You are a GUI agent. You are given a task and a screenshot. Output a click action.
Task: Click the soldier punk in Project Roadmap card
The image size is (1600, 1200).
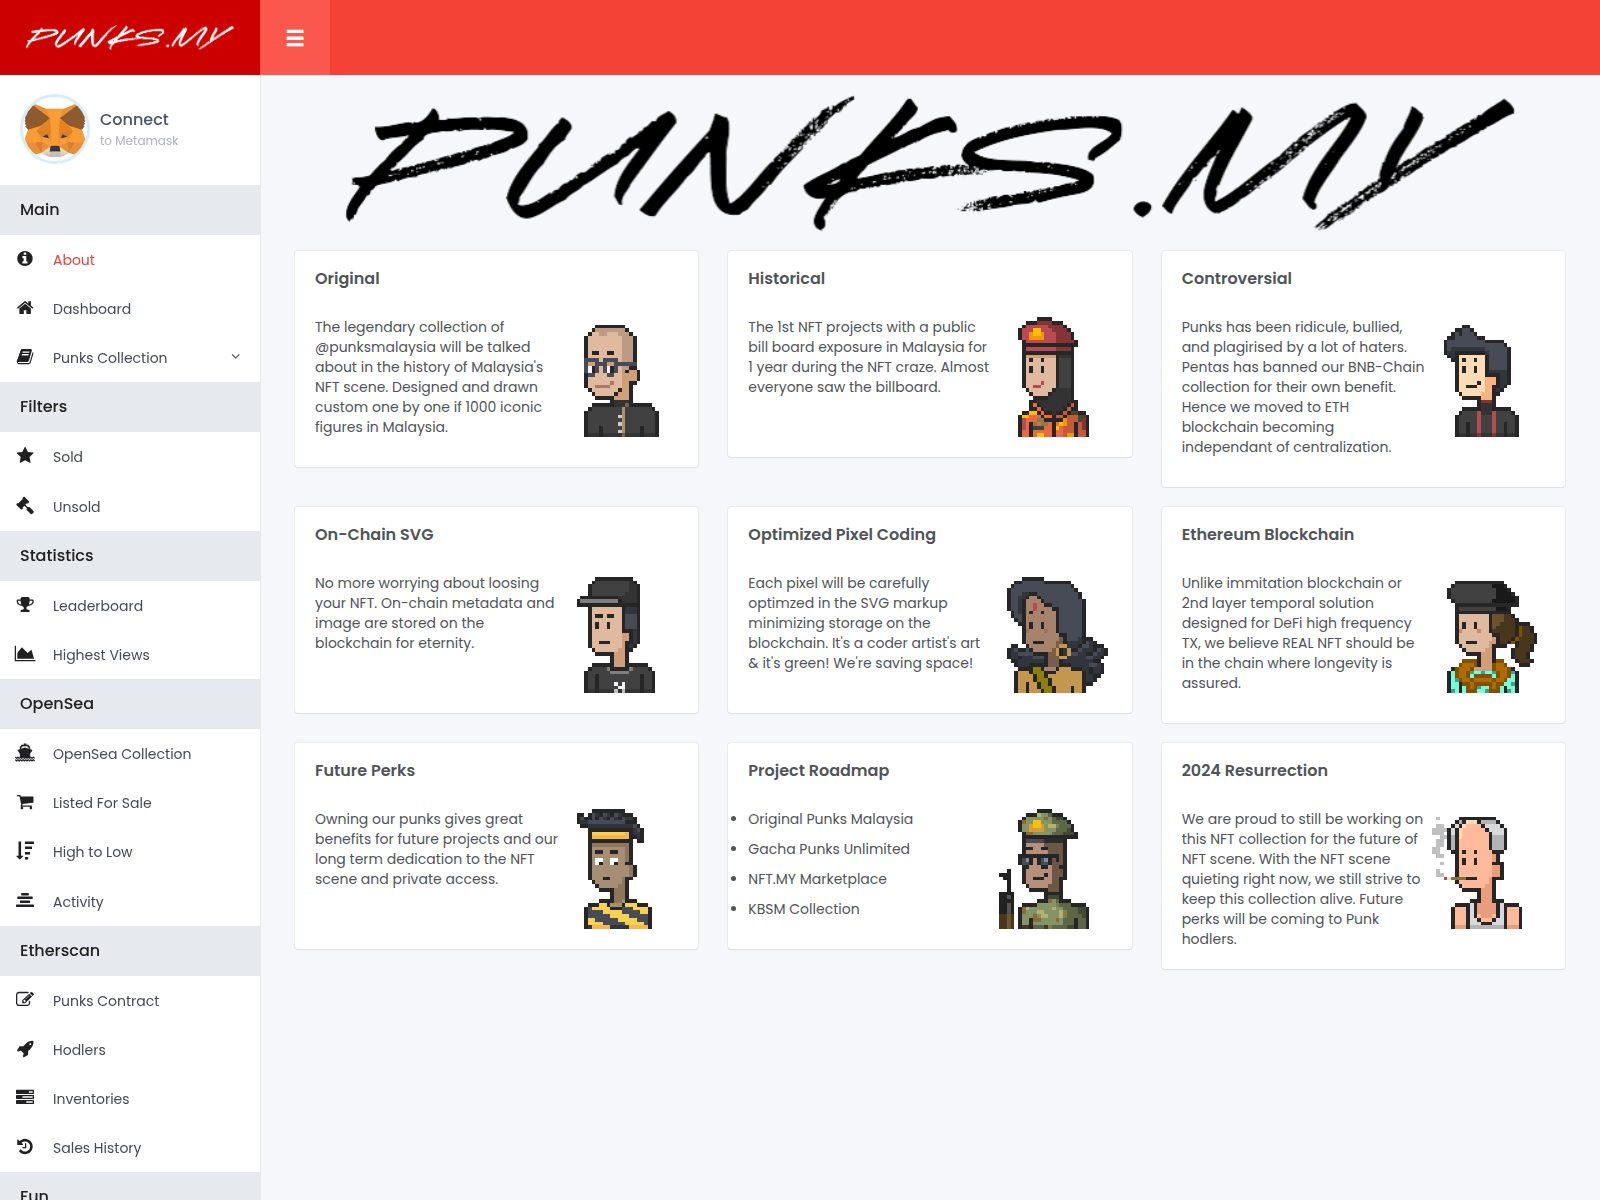[1044, 869]
